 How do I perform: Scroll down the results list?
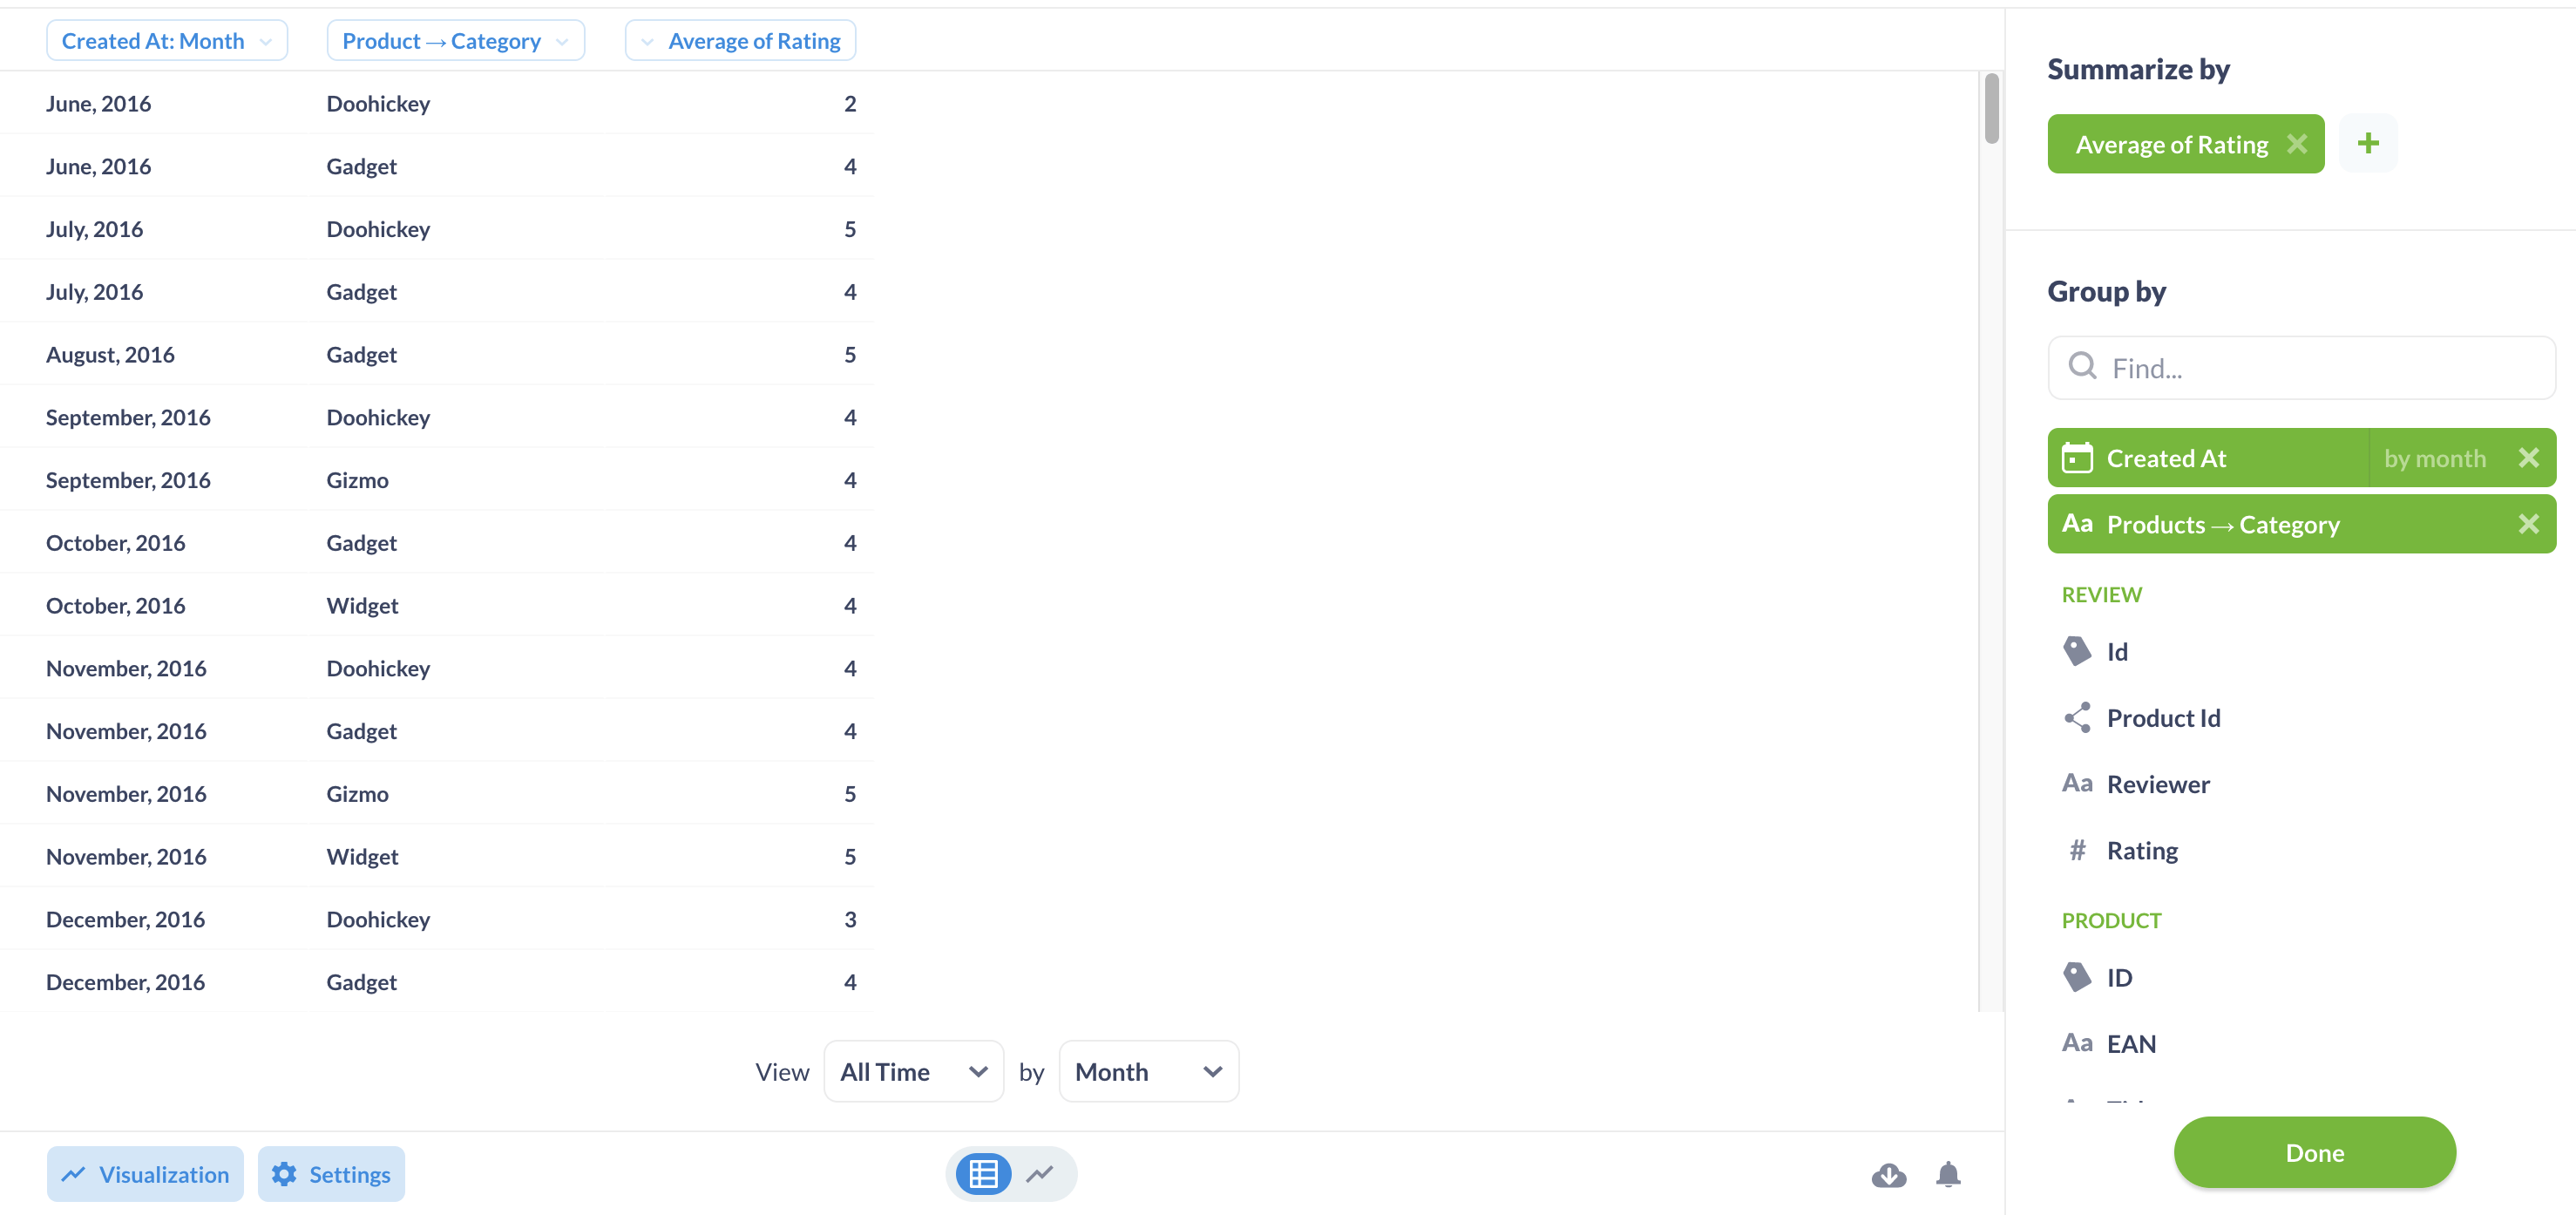click(1986, 658)
